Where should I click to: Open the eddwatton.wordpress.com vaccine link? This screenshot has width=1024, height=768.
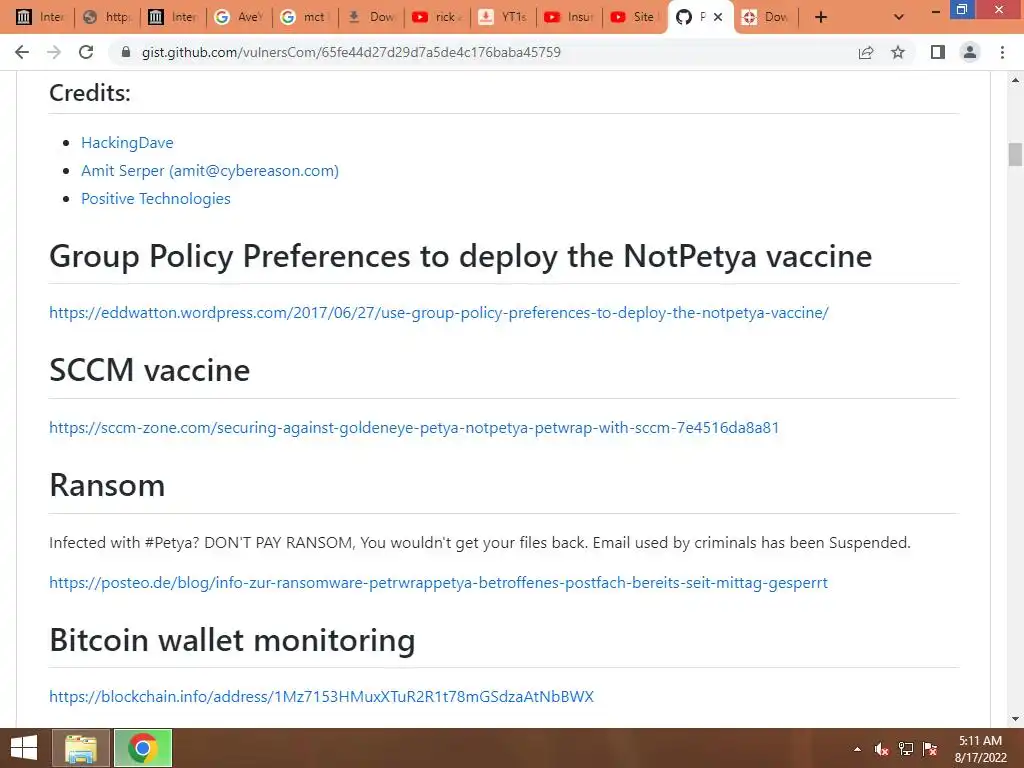[x=439, y=313]
